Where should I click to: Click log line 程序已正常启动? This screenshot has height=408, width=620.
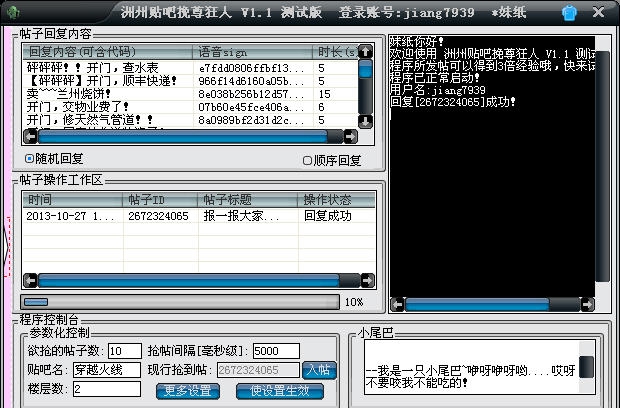pyautogui.click(x=435, y=77)
